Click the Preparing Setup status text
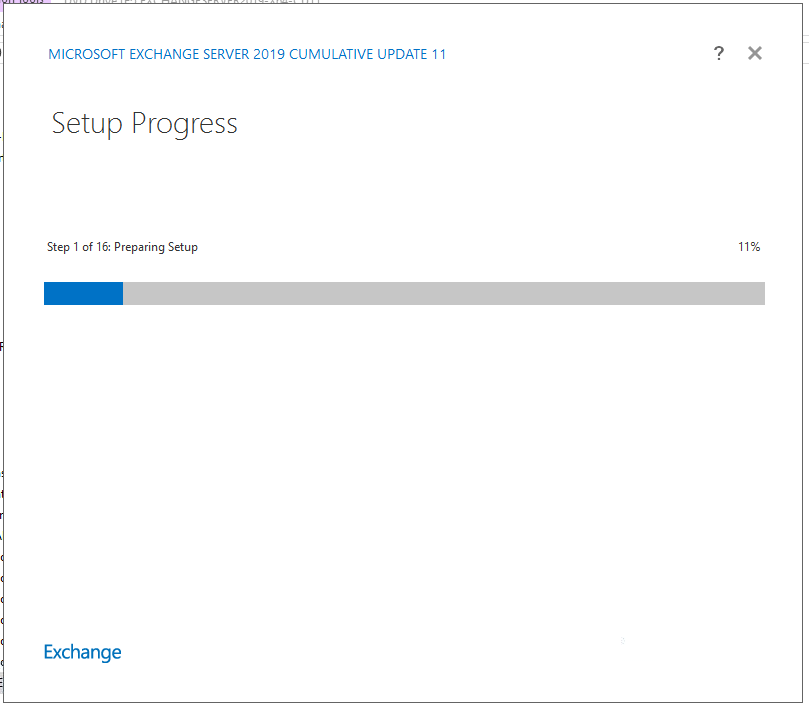Image resolution: width=809 pixels, height=707 pixels. click(156, 248)
